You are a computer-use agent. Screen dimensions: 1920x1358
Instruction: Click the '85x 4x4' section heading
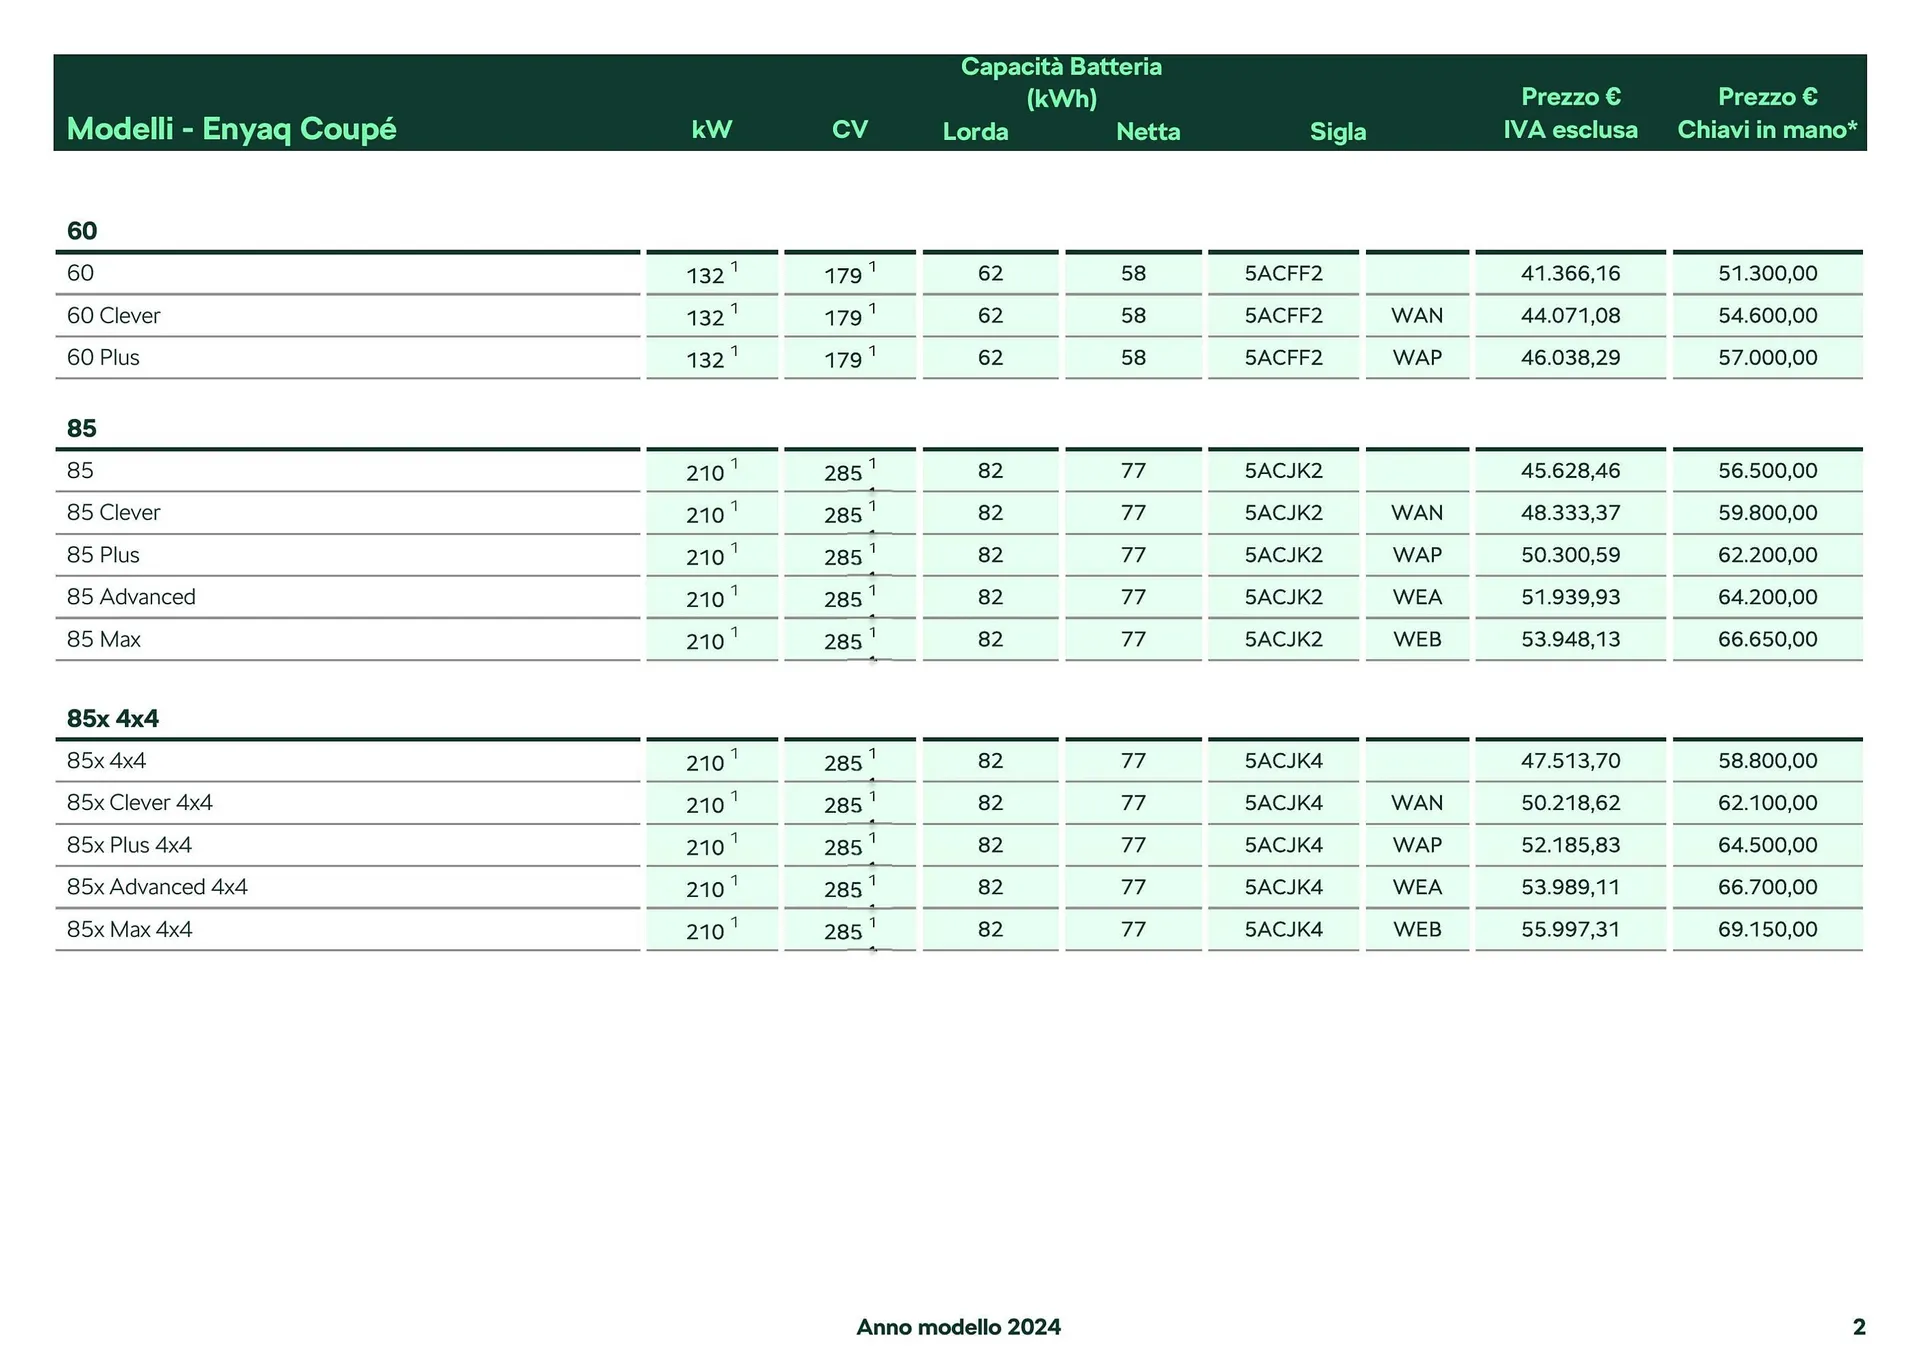tap(112, 718)
